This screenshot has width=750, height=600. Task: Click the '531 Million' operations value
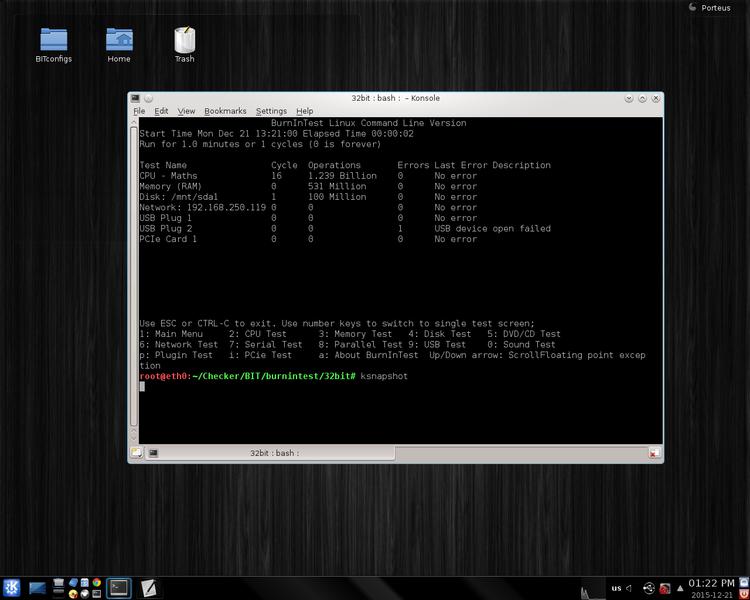point(337,187)
